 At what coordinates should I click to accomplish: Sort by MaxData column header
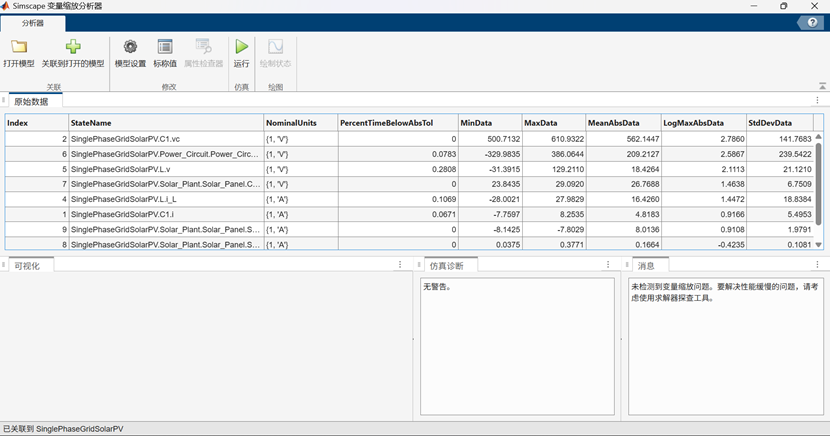click(554, 123)
